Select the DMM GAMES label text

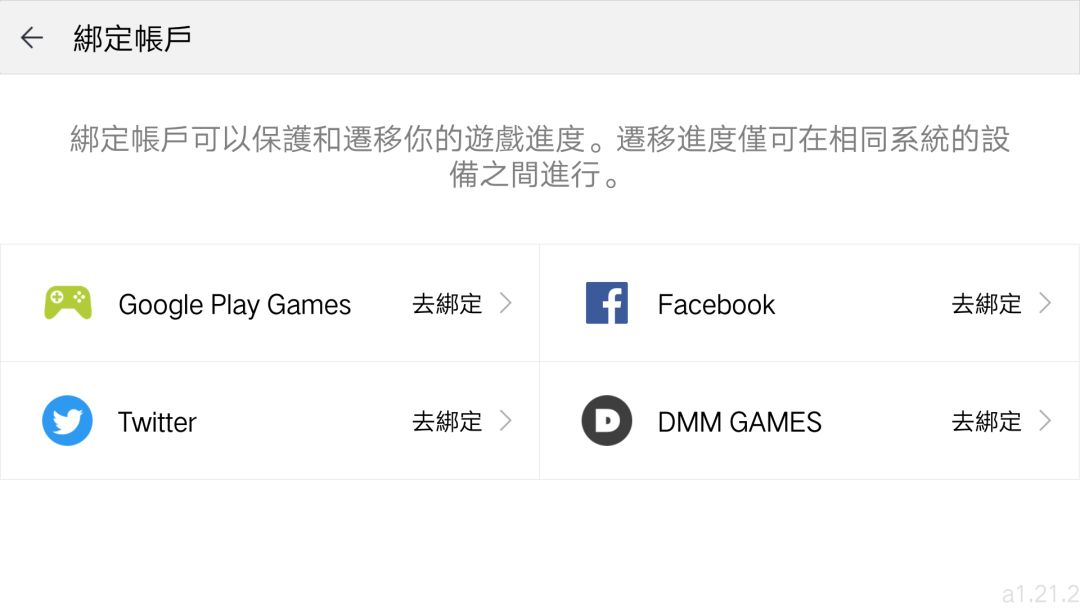[x=740, y=422]
